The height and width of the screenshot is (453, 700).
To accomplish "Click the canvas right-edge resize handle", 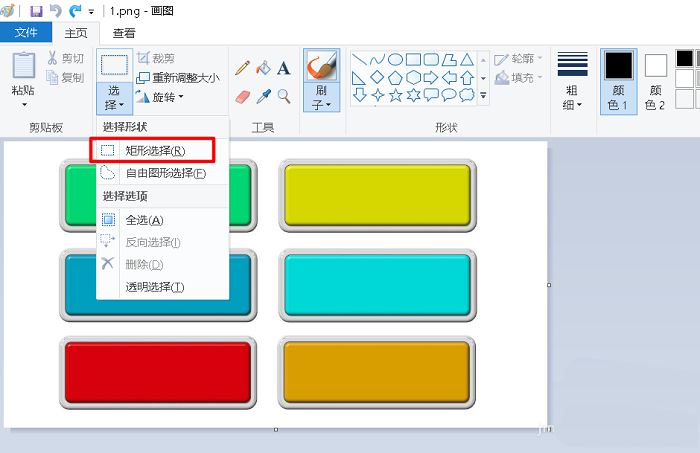I will click(x=549, y=285).
